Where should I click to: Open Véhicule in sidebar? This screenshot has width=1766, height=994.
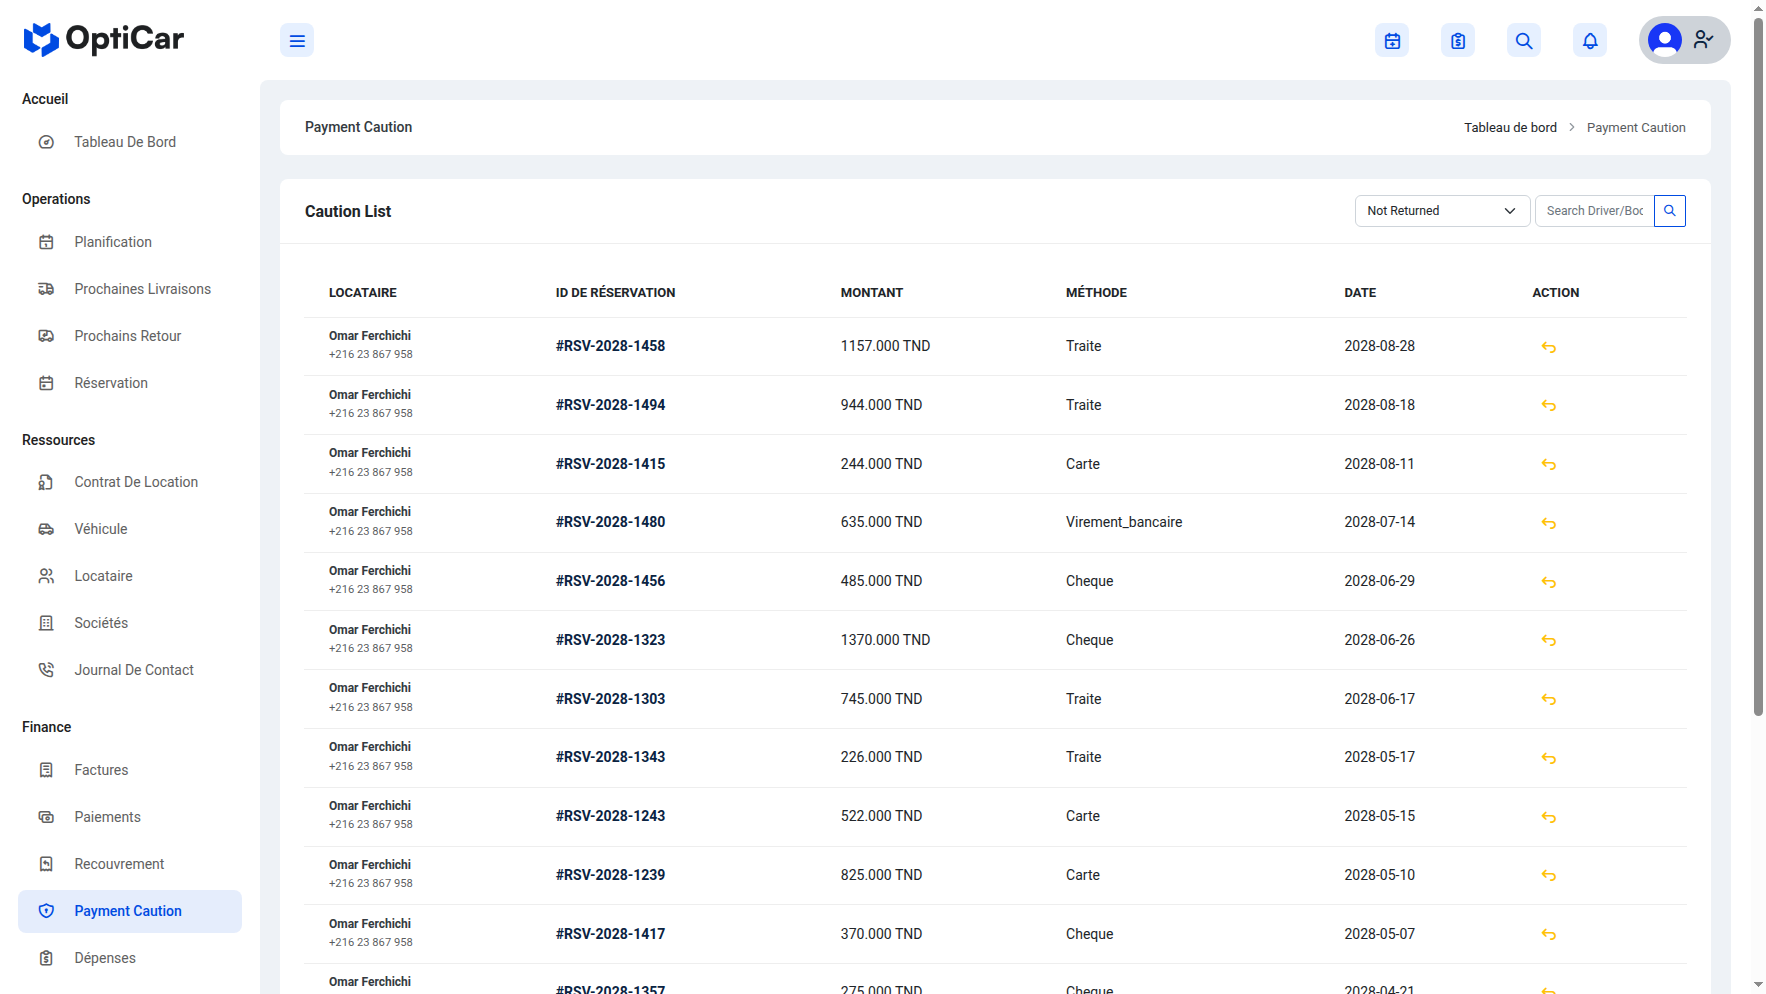point(130,529)
